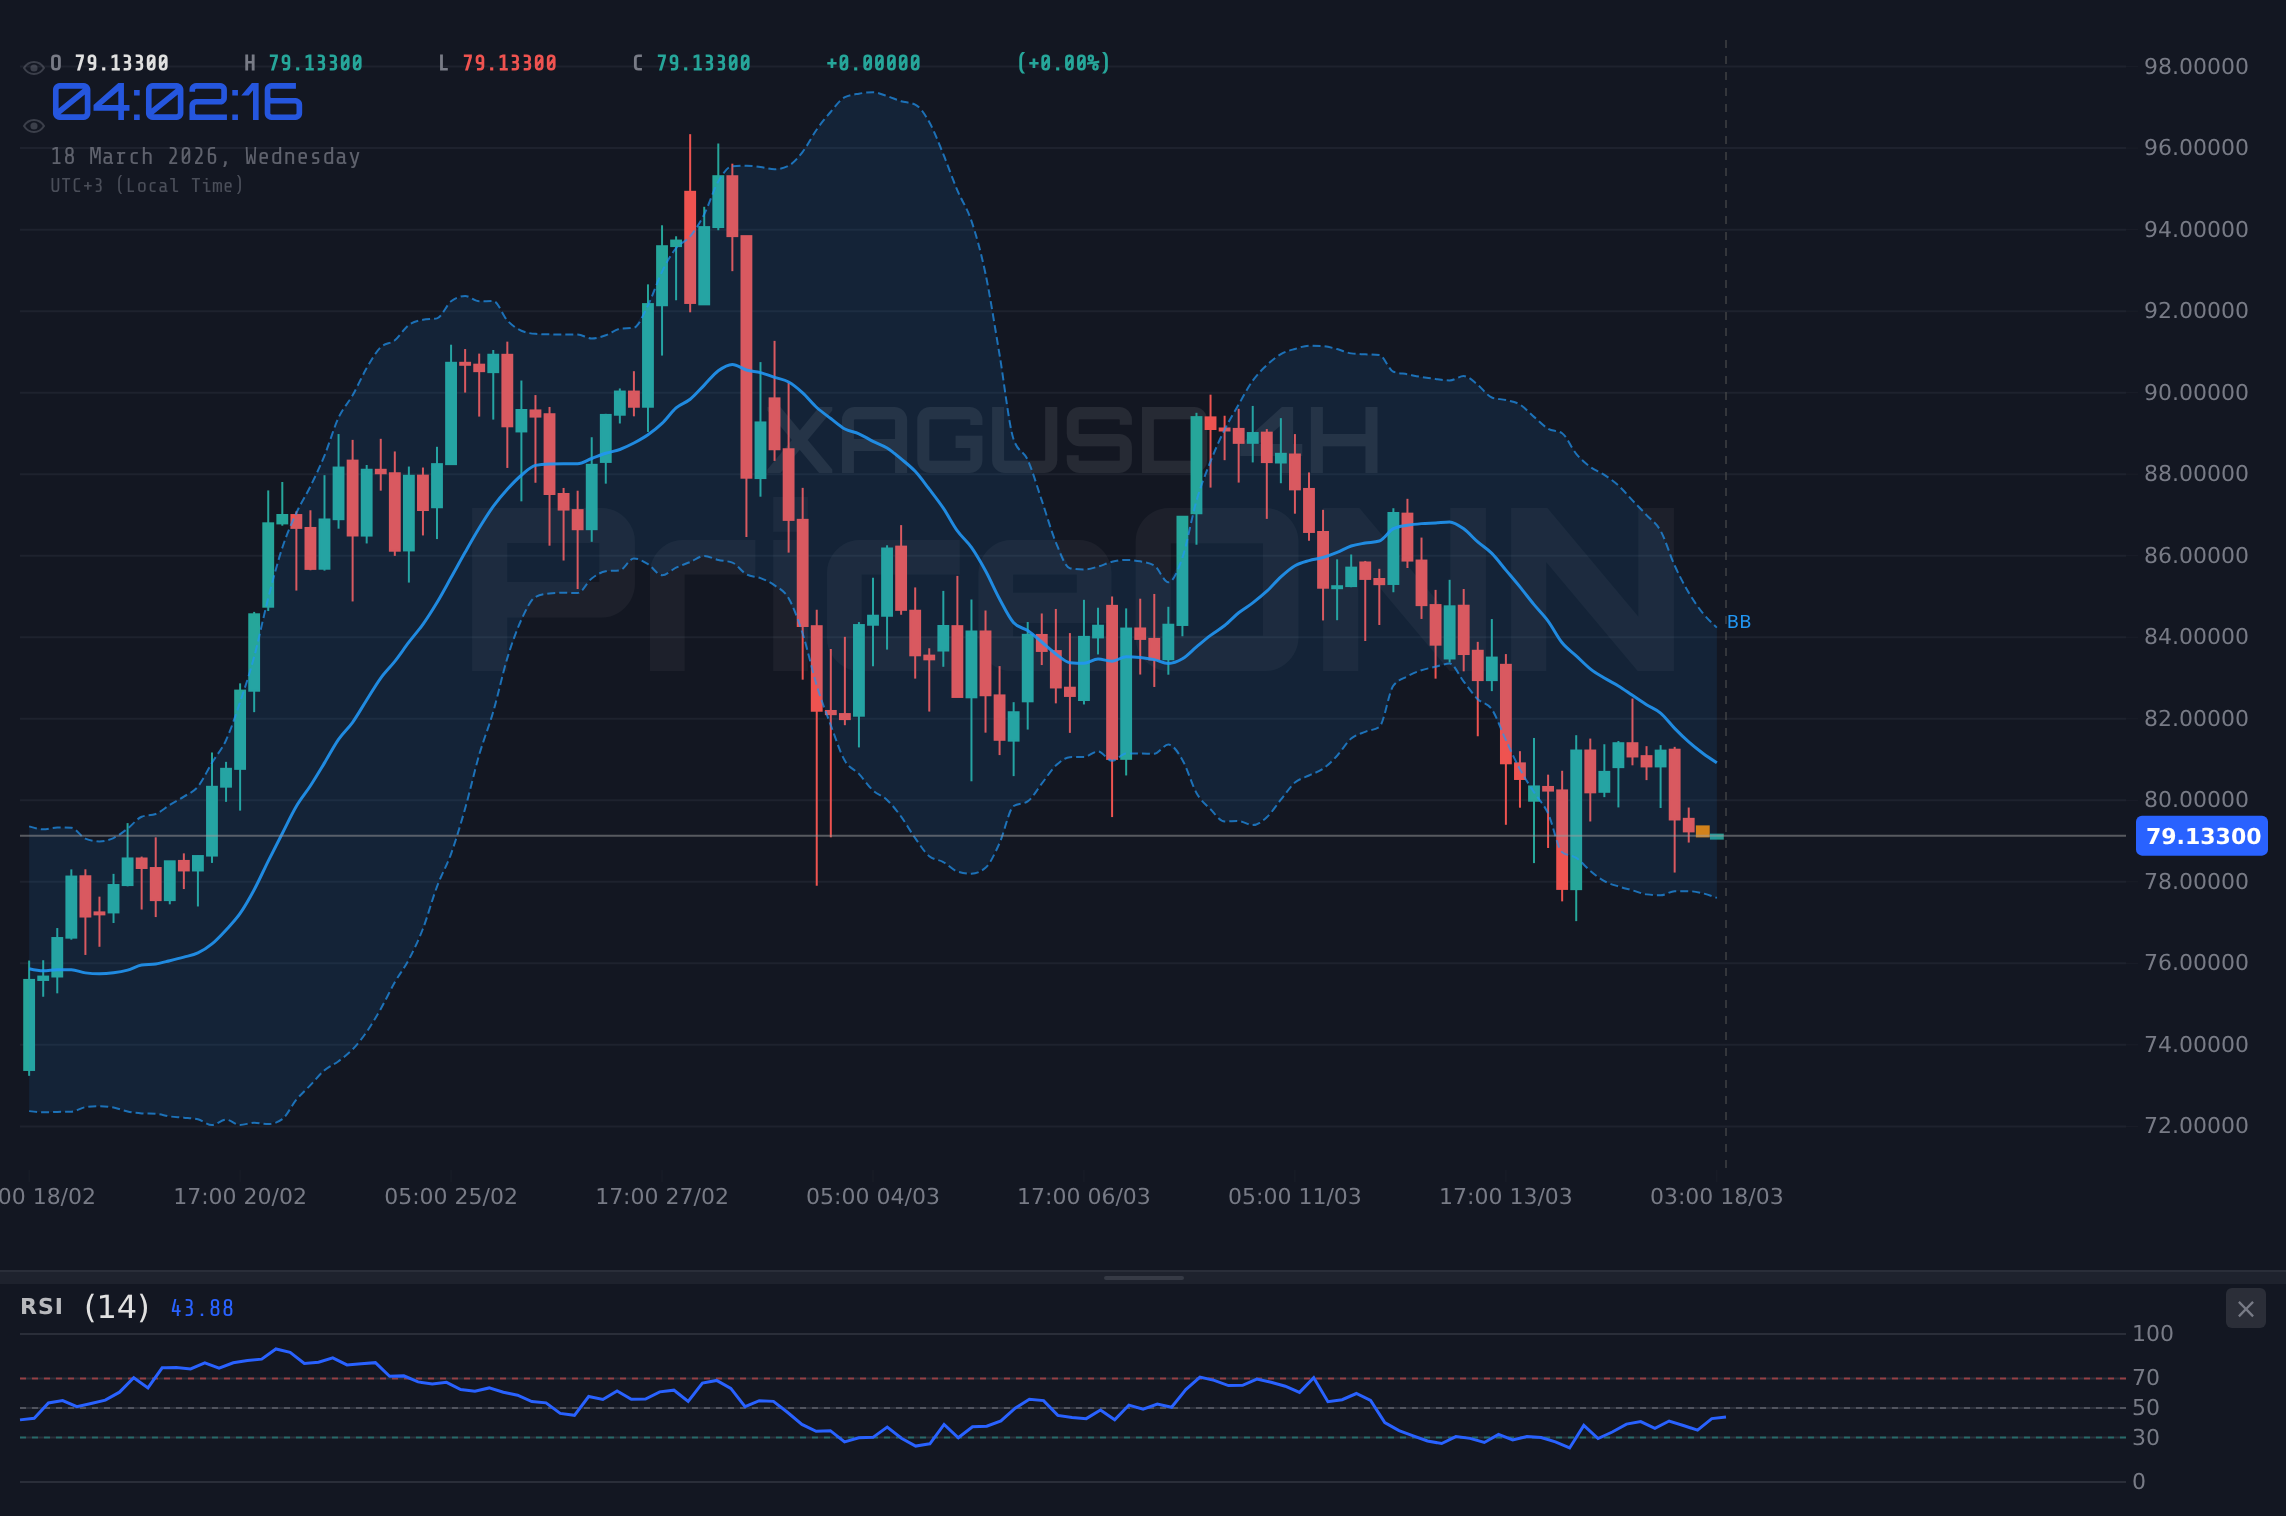
Task: Click the 80.00000 price axis label
Action: pos(2196,800)
